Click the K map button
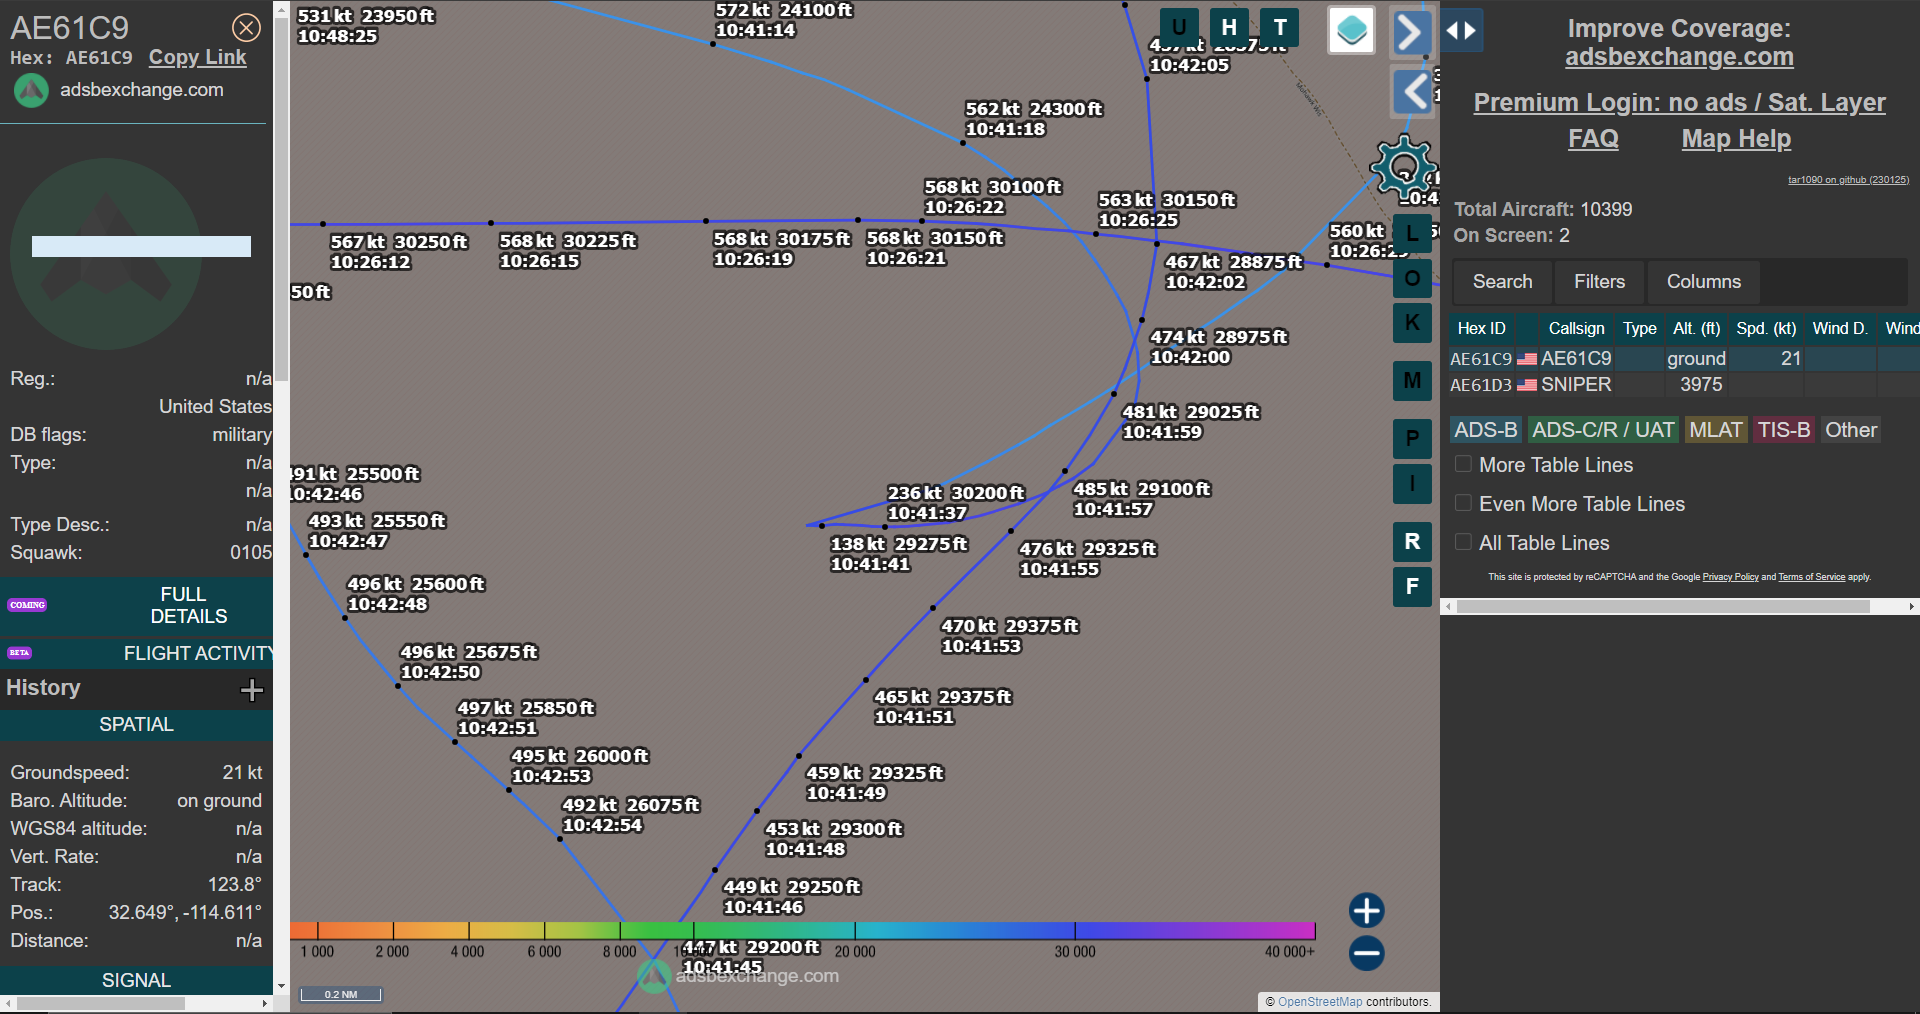Viewport: 1920px width, 1014px height. tap(1412, 322)
